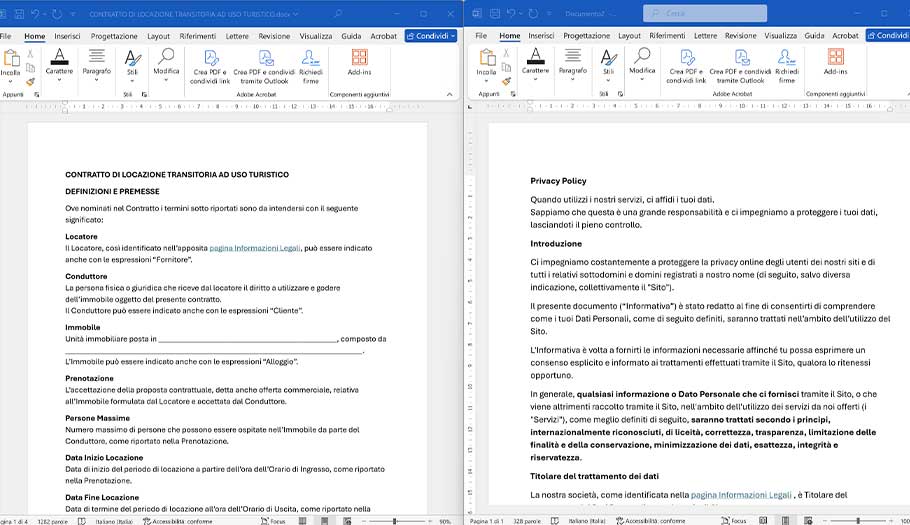This screenshot has width=910, height=525.
Task: Expand undo history arrow in left title bar
Action: [x=44, y=13]
